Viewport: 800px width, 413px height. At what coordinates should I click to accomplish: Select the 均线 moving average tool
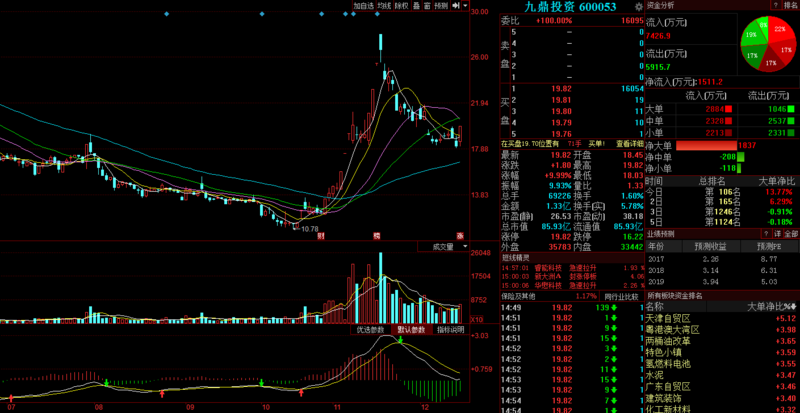click(x=385, y=6)
